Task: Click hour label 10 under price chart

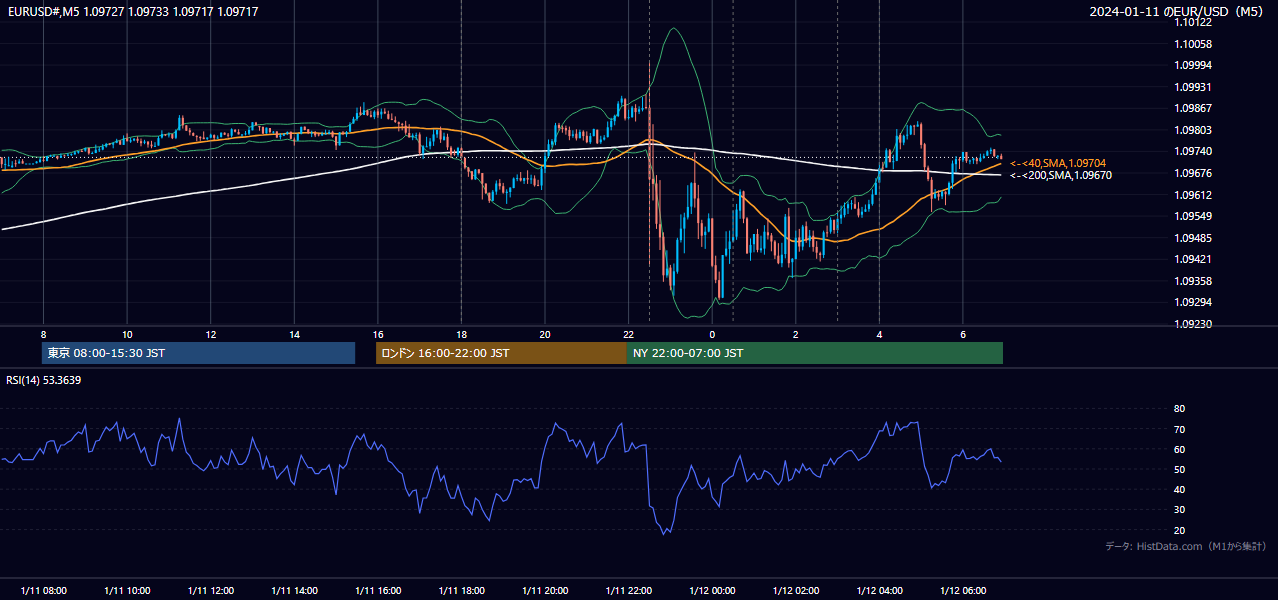Action: (127, 334)
